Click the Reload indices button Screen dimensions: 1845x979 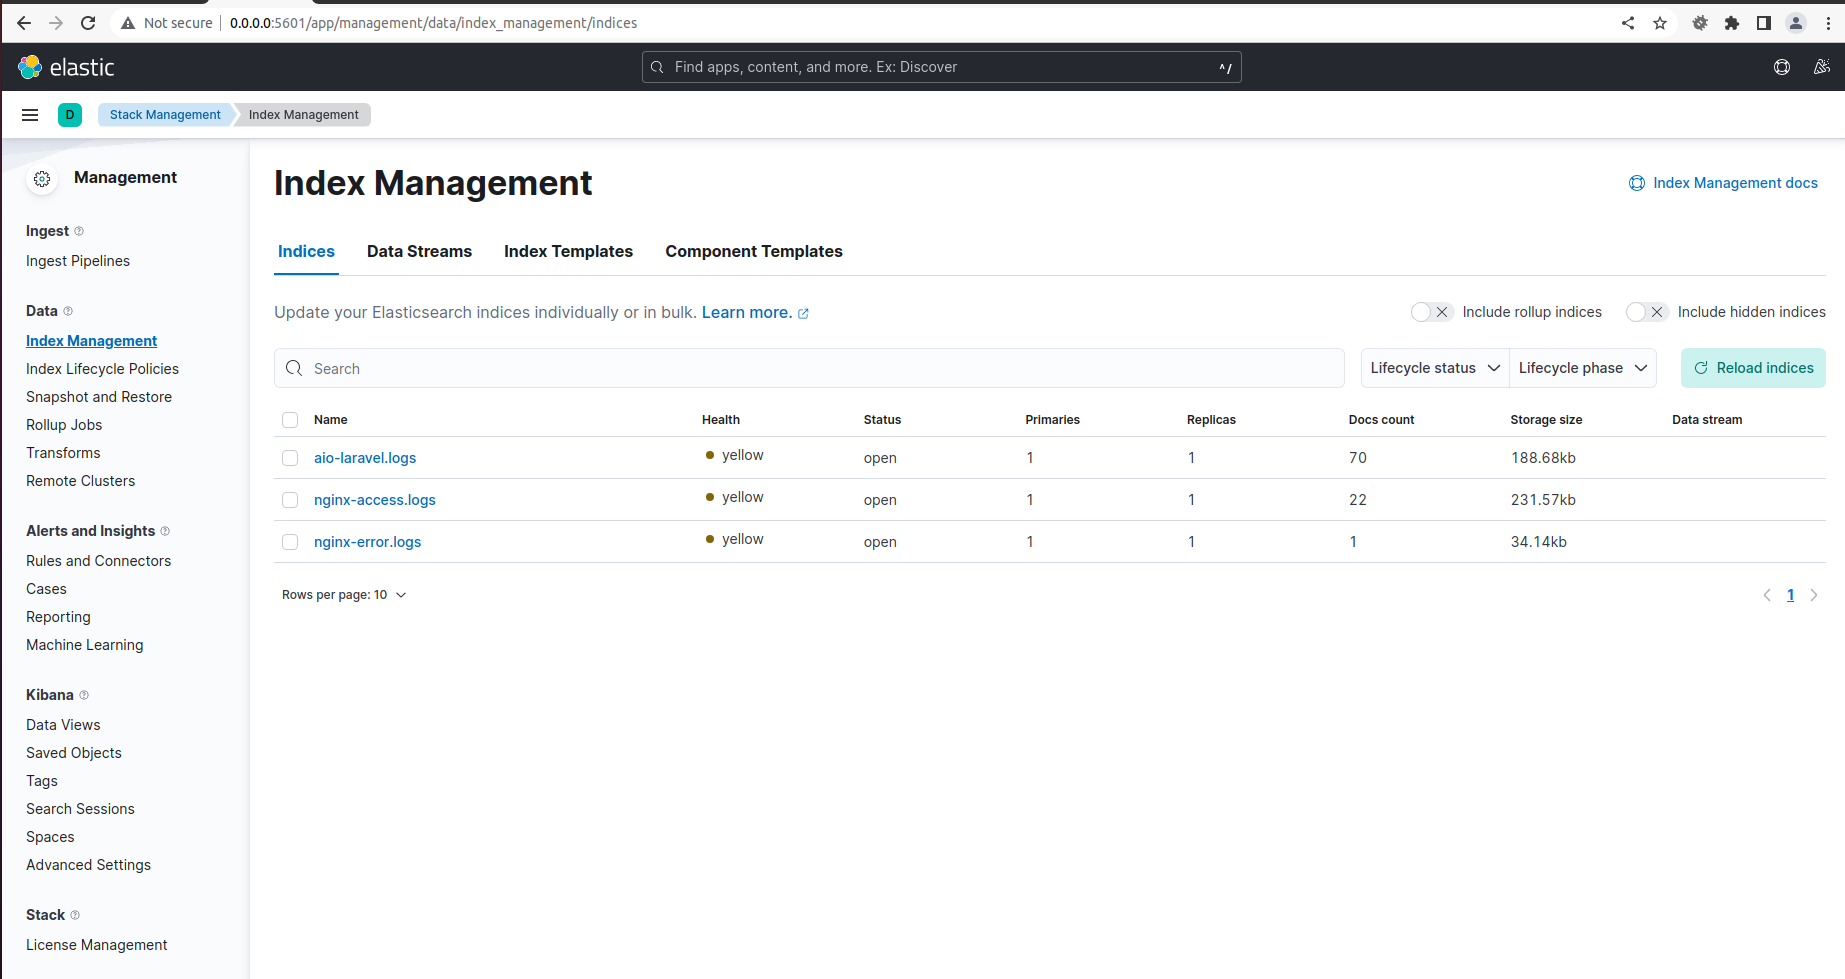(x=1753, y=368)
